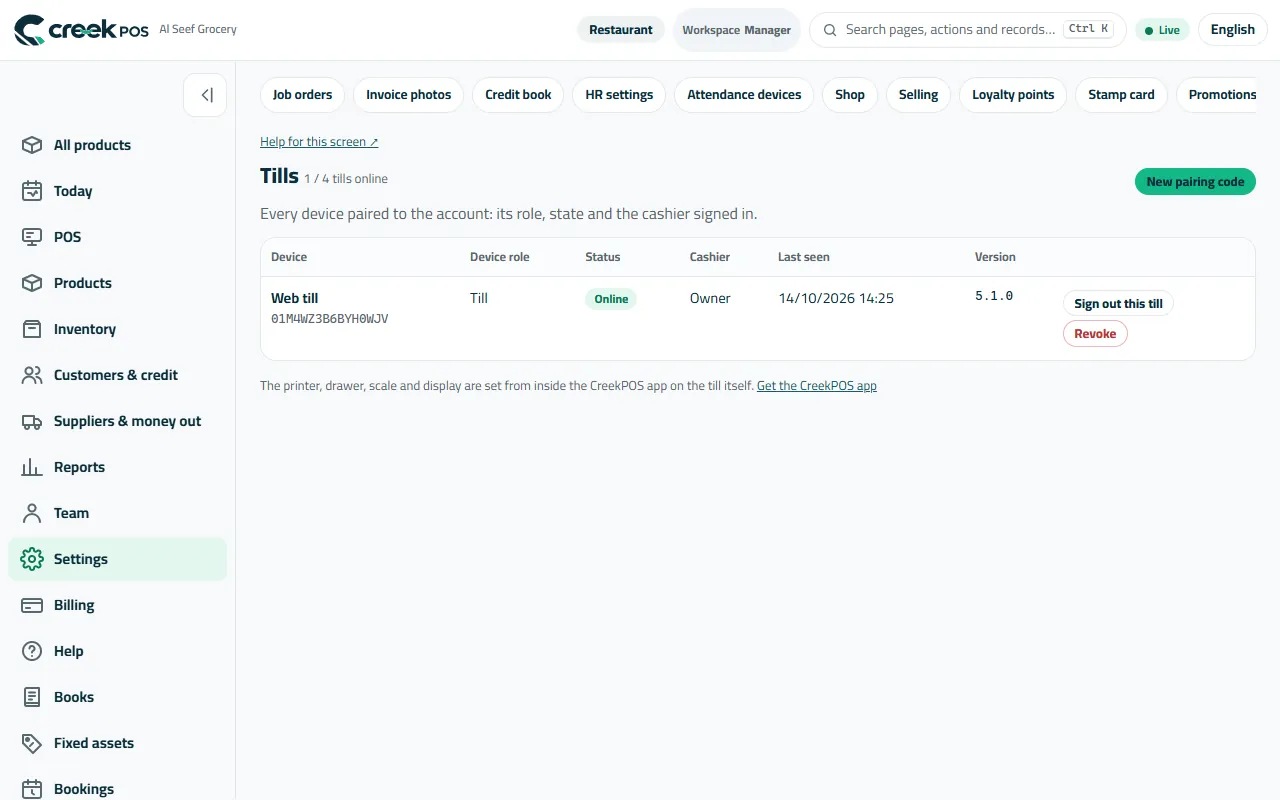1280x800 pixels.
Task: Open the Selling tab
Action: click(x=918, y=95)
